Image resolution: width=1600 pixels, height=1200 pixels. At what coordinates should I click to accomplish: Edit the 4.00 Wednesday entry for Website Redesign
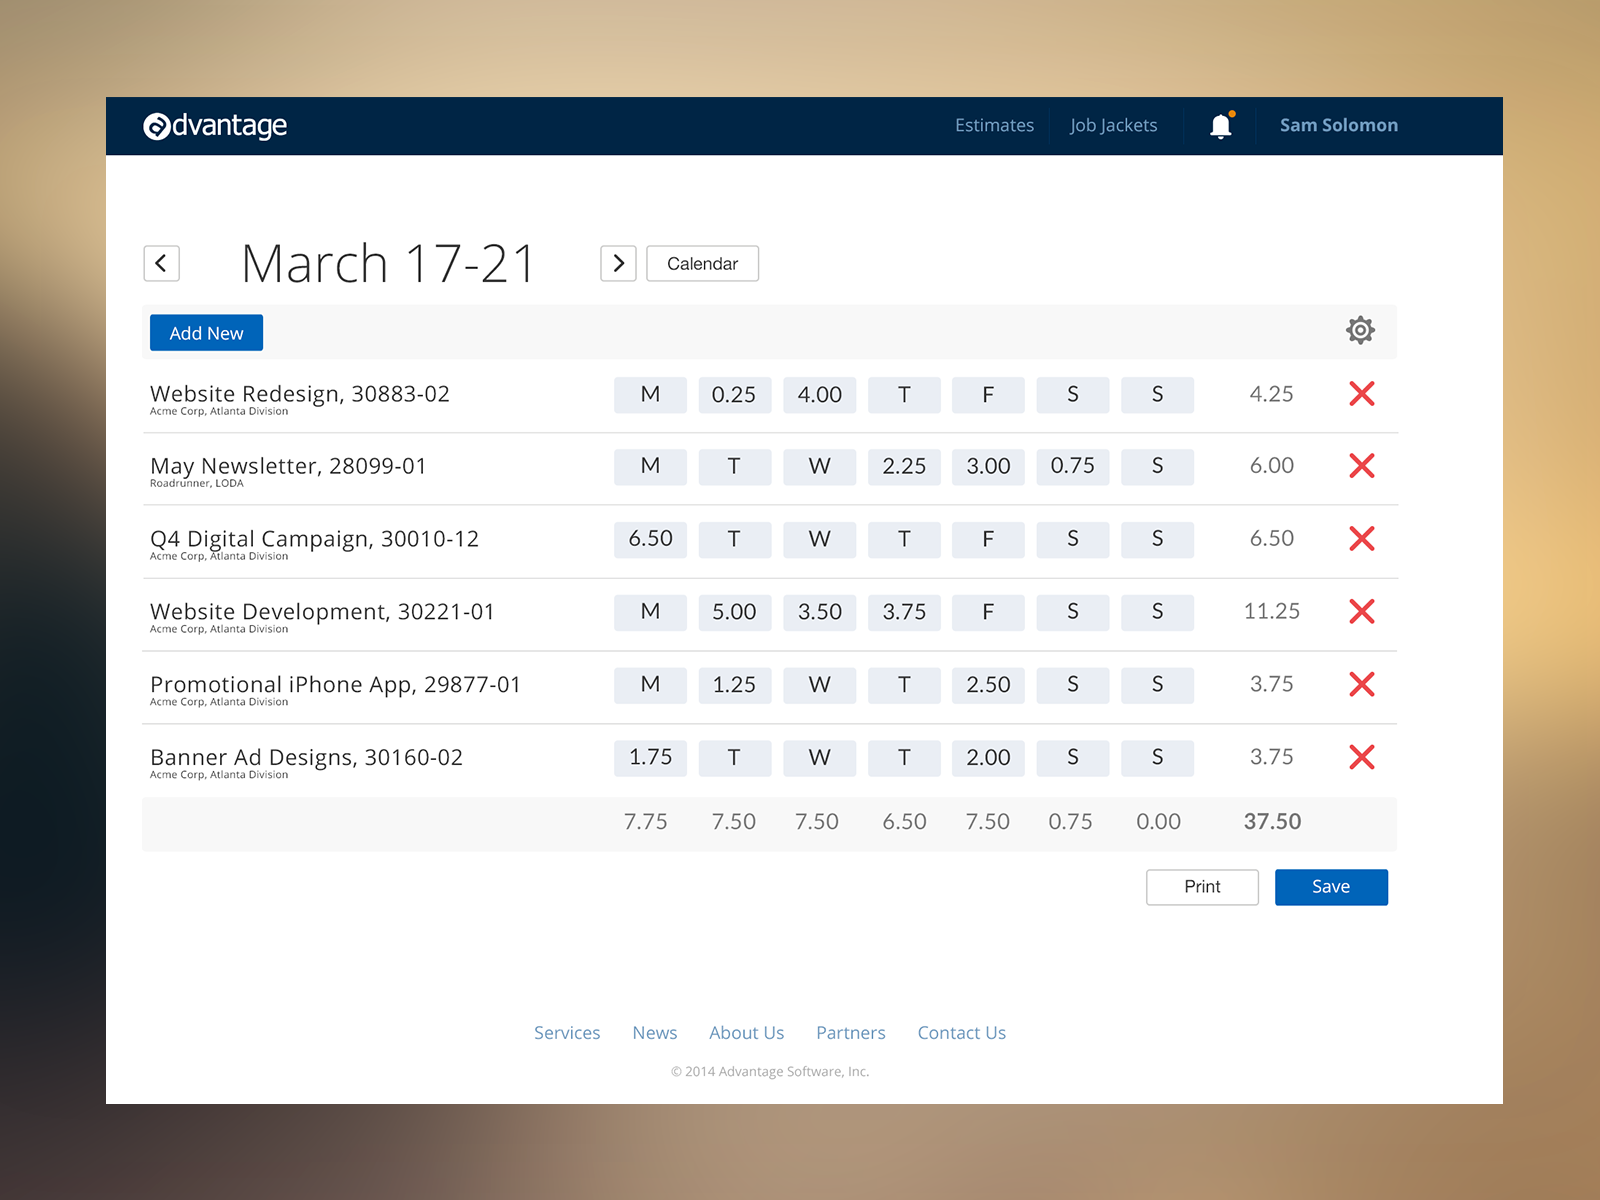pyautogui.click(x=819, y=395)
